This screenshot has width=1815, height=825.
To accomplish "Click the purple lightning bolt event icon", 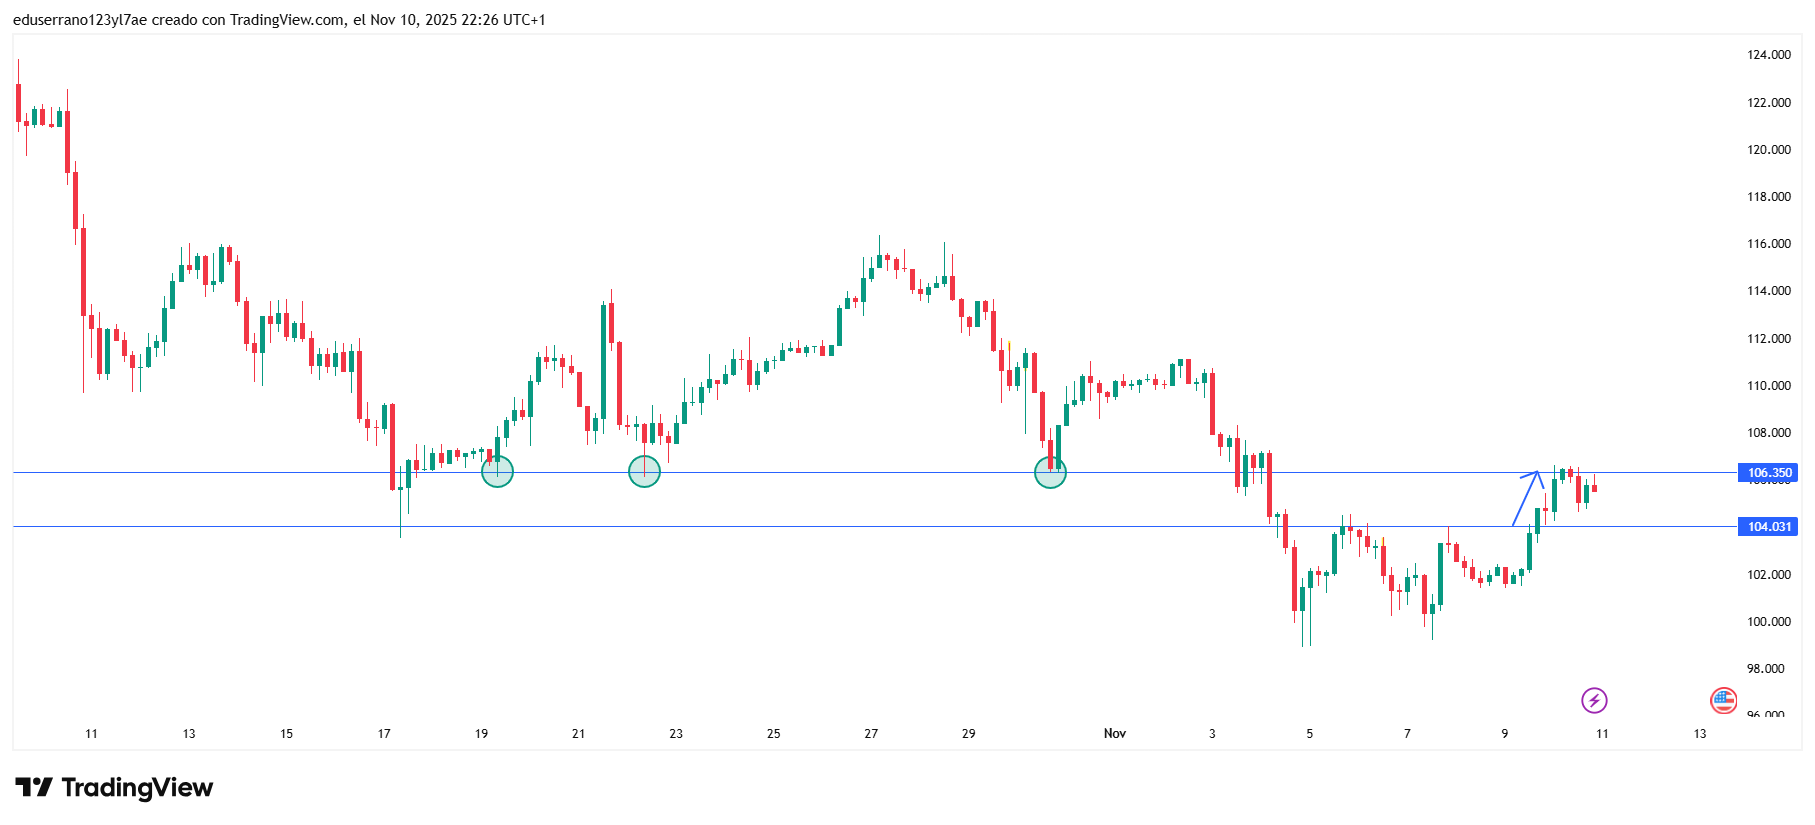I will [1594, 700].
